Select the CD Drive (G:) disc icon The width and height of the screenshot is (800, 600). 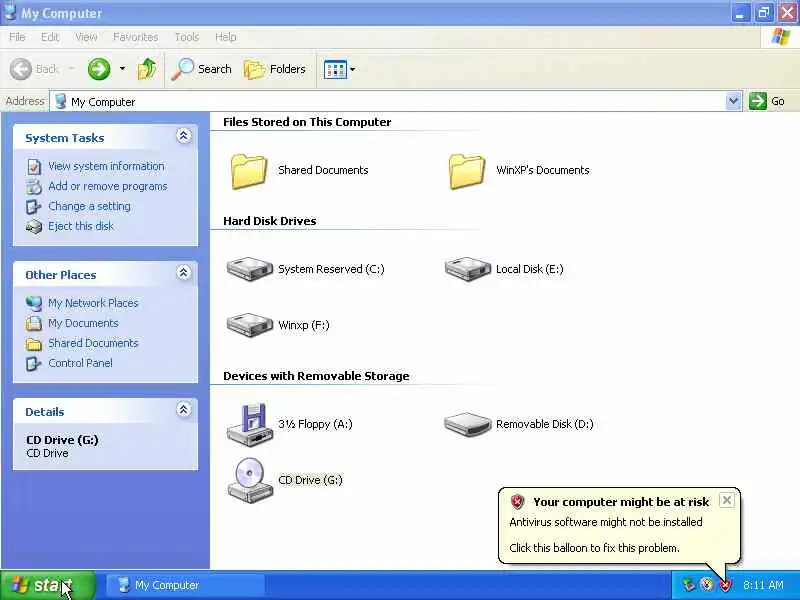point(249,480)
